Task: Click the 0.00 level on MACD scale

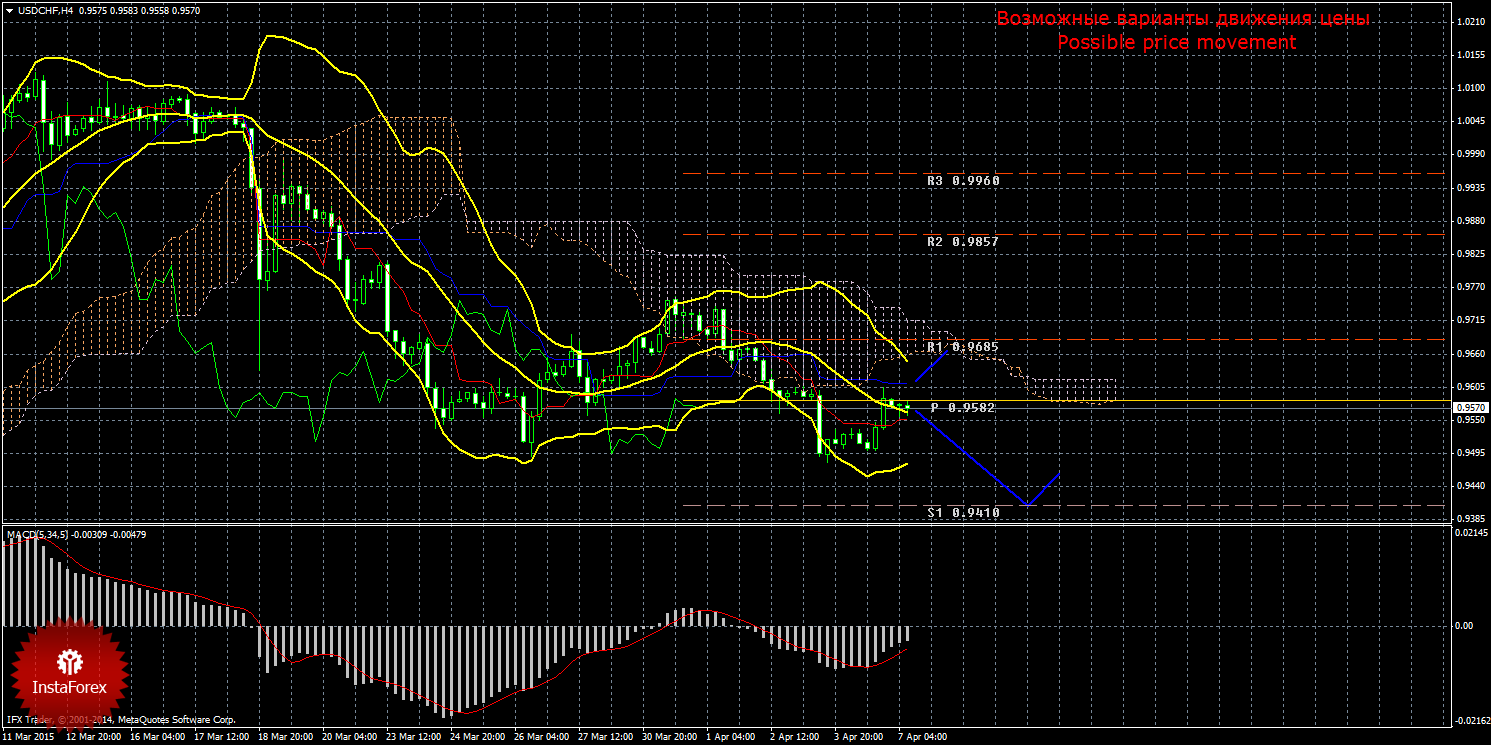Action: coord(1463,626)
